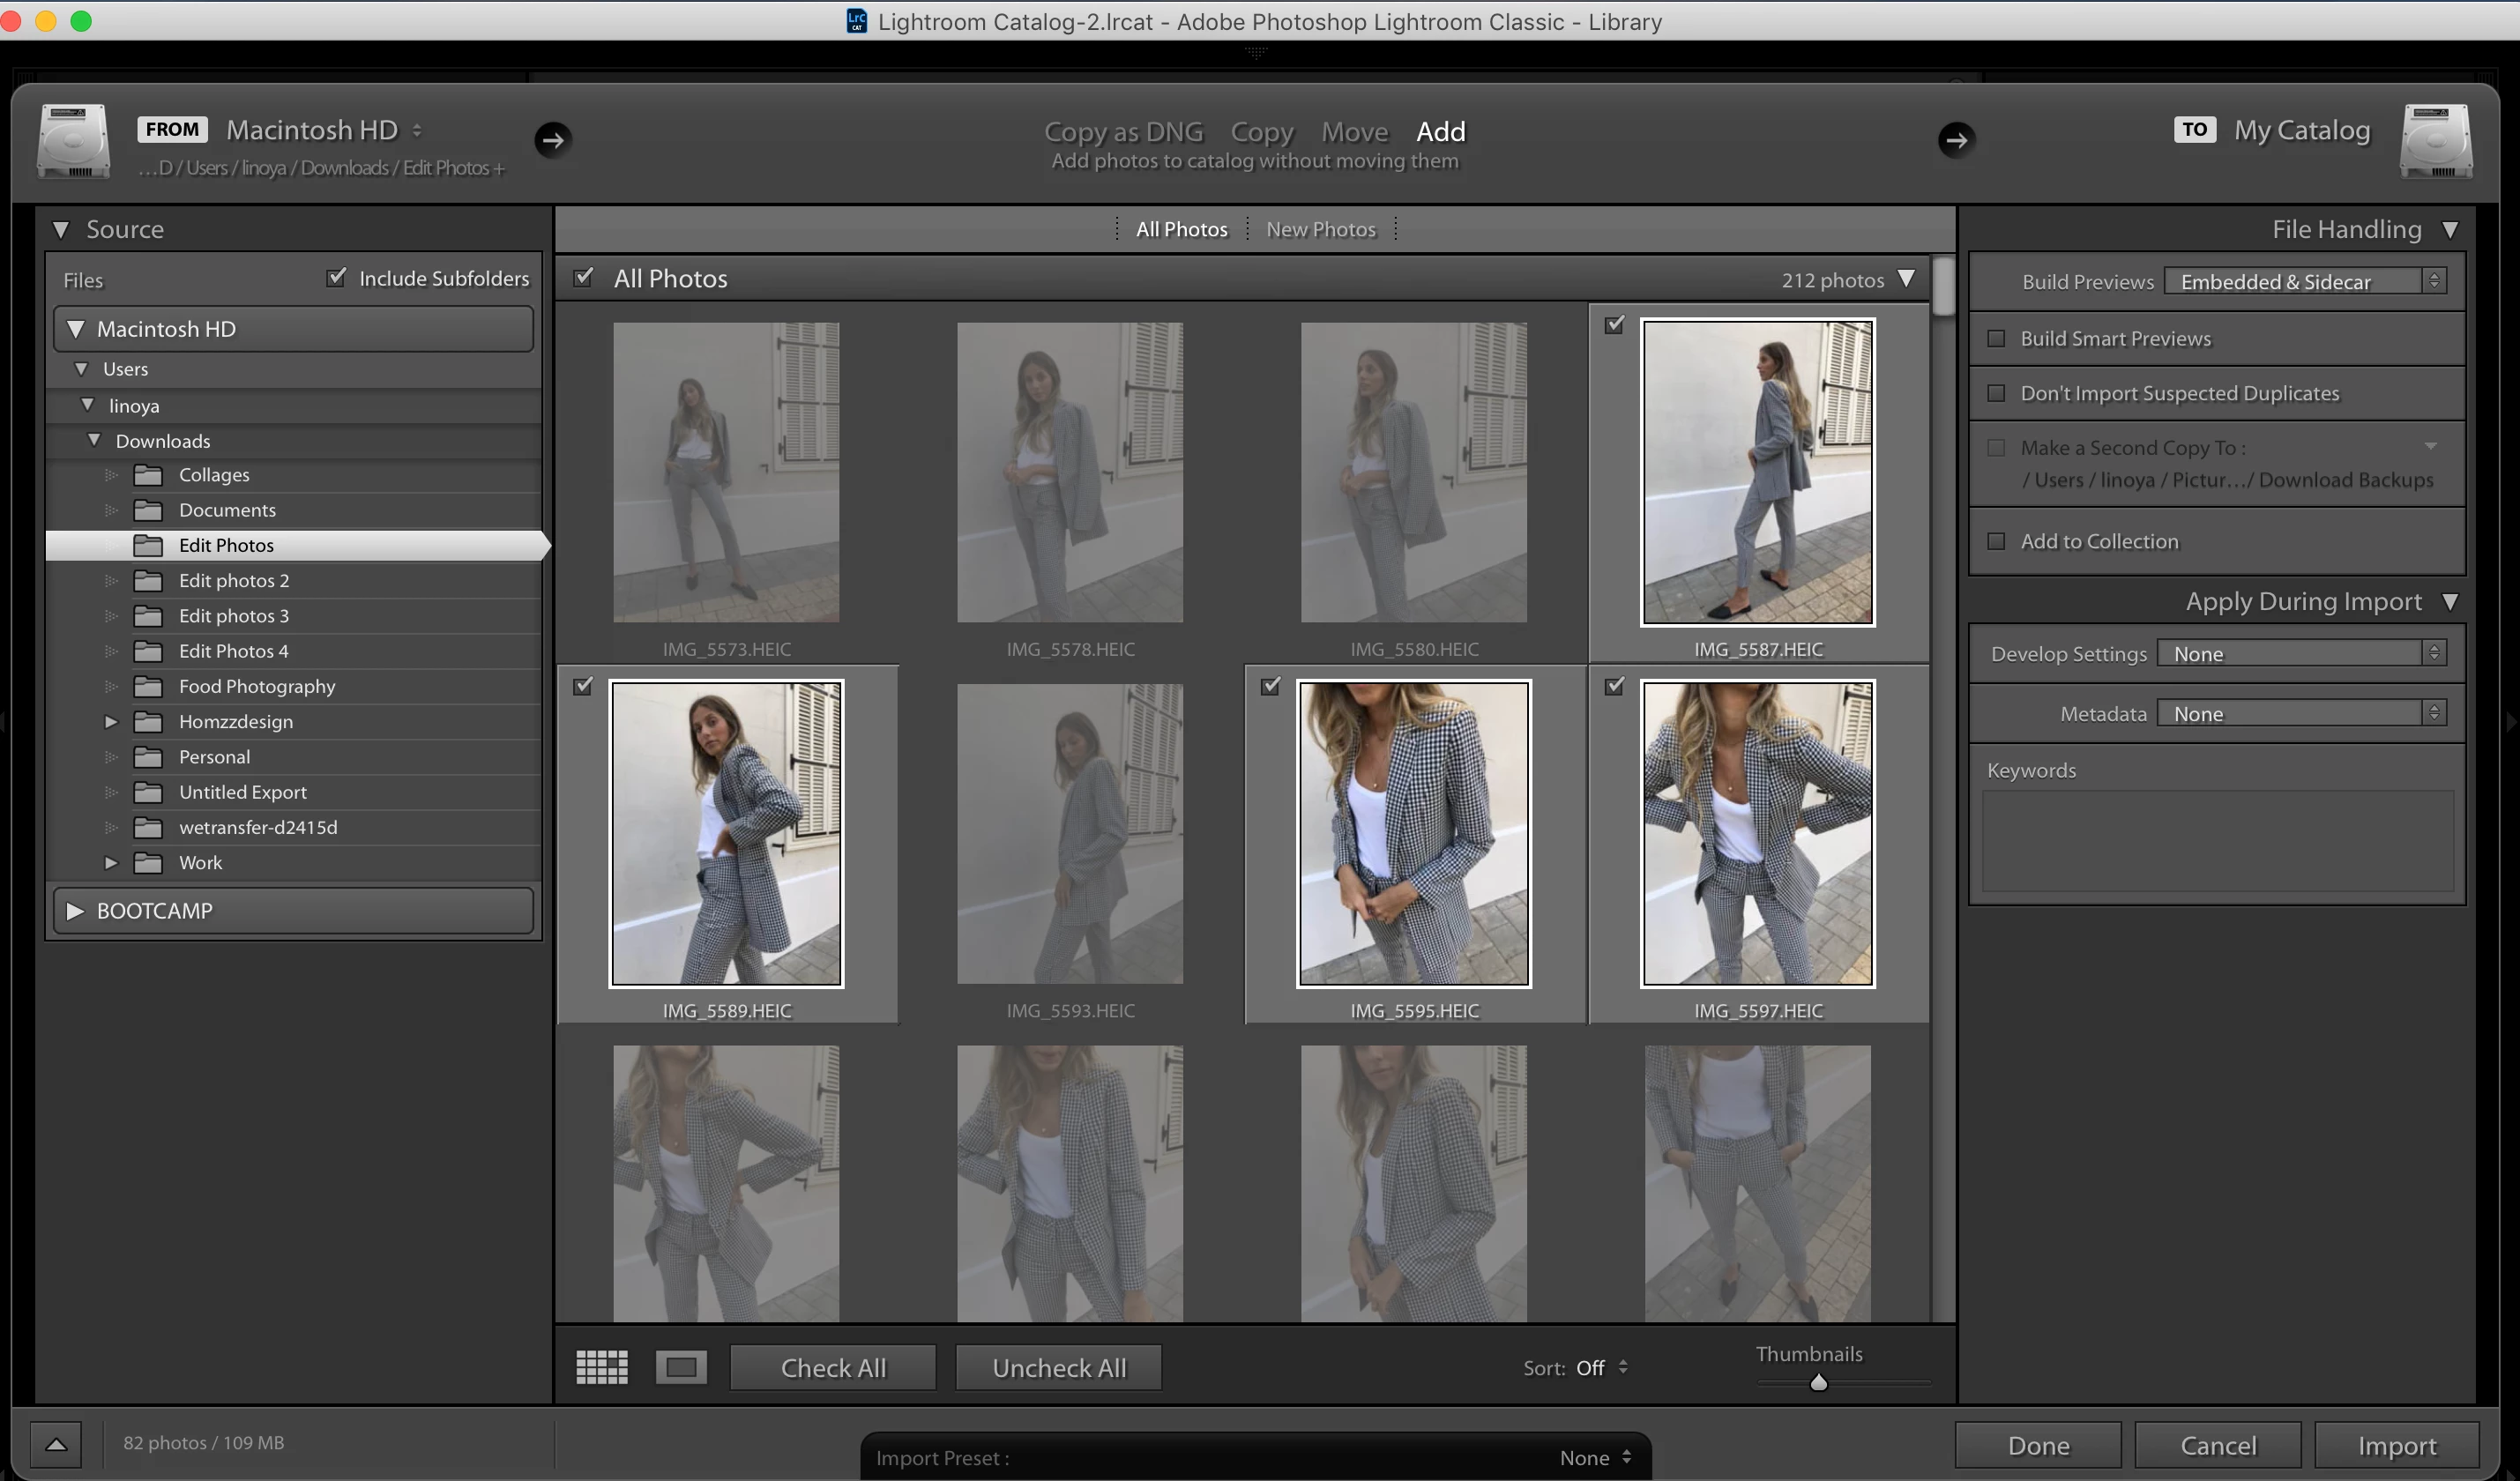Enable Don't Import Suspected Duplicates
2520x1481 pixels.
pyautogui.click(x=1996, y=394)
